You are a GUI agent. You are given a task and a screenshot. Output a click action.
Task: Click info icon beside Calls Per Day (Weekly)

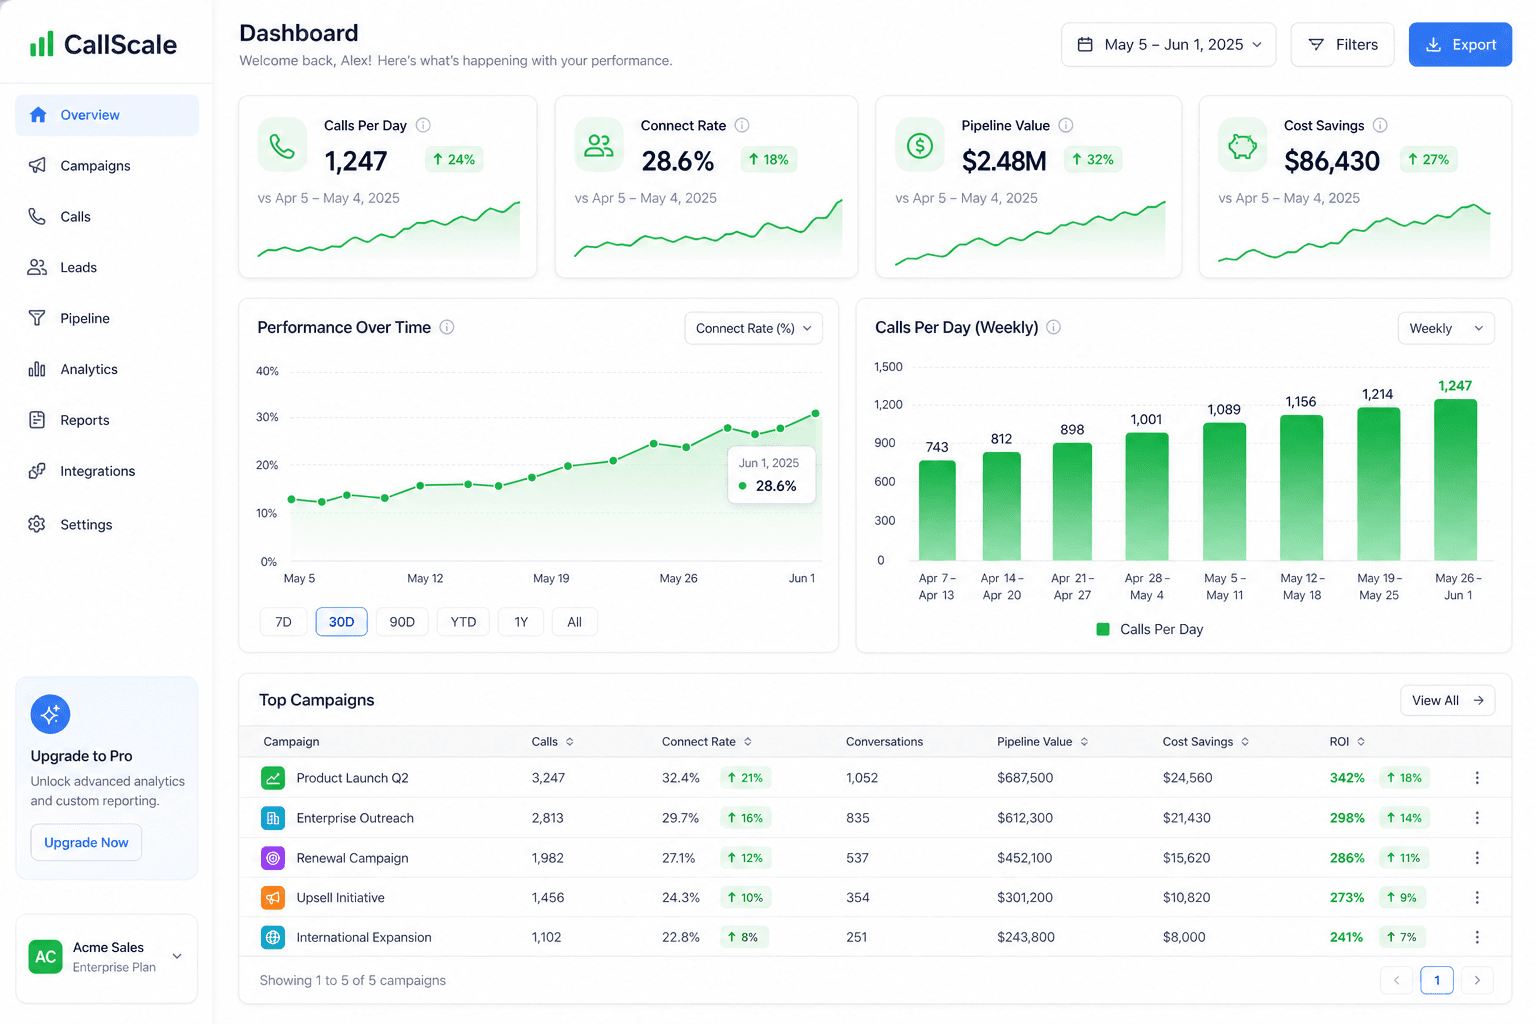[x=1053, y=327]
